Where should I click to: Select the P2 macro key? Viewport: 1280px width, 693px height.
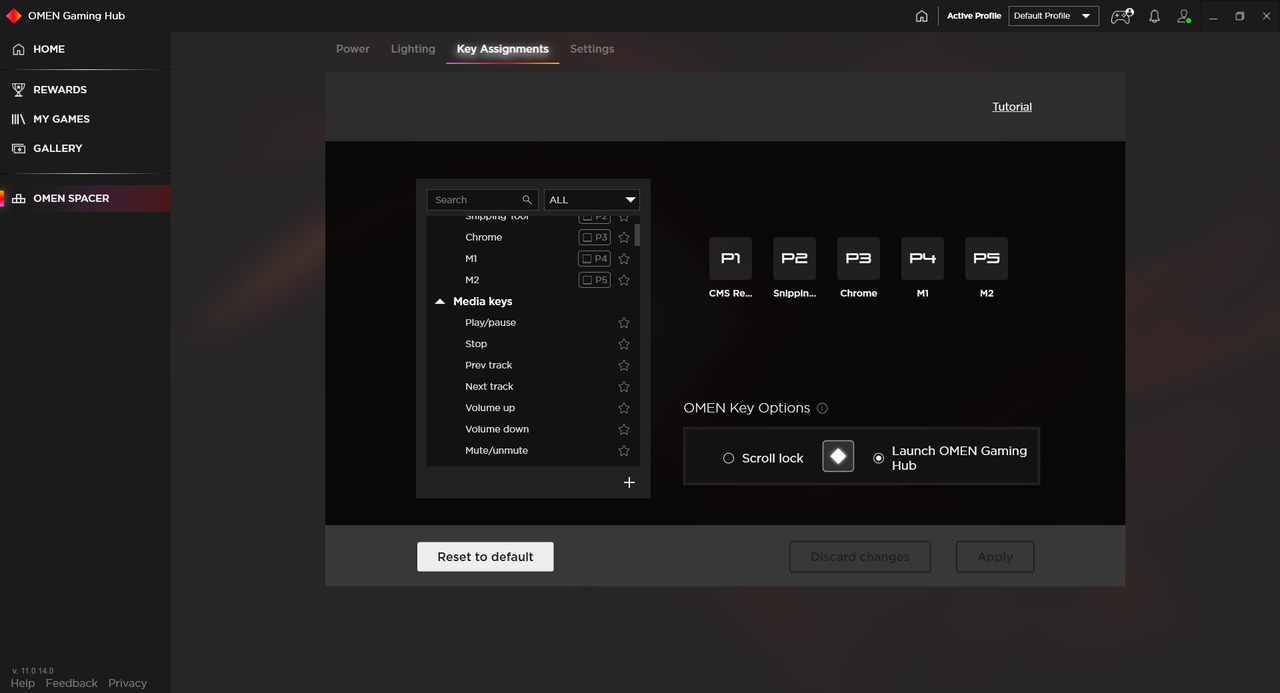pos(794,258)
